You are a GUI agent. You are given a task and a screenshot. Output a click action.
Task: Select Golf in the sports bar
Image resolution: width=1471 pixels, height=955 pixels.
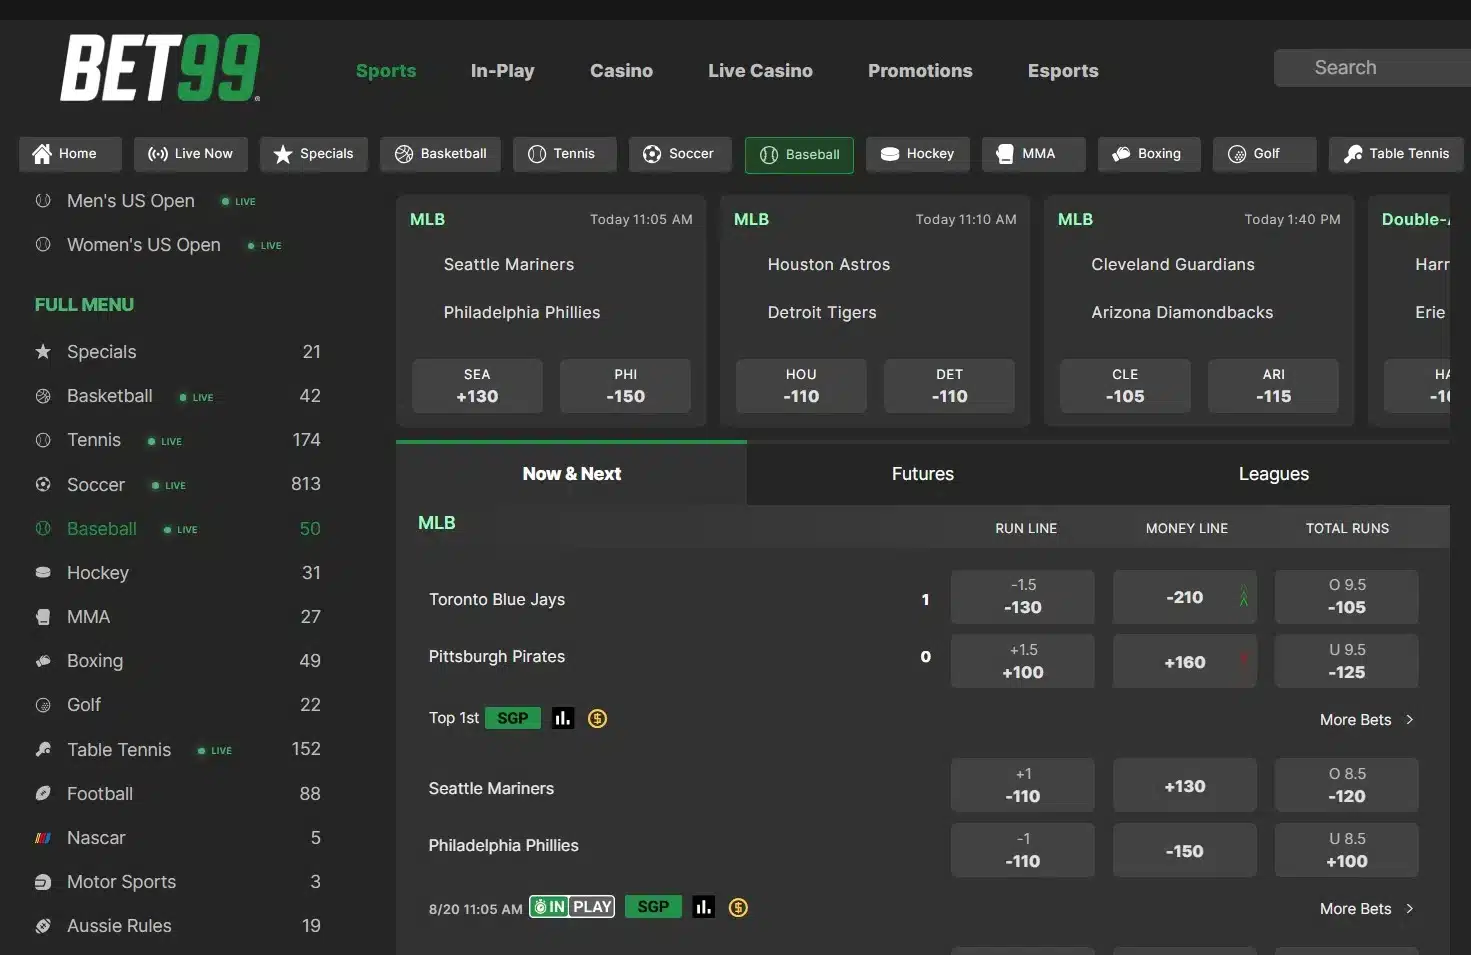(x=1265, y=154)
